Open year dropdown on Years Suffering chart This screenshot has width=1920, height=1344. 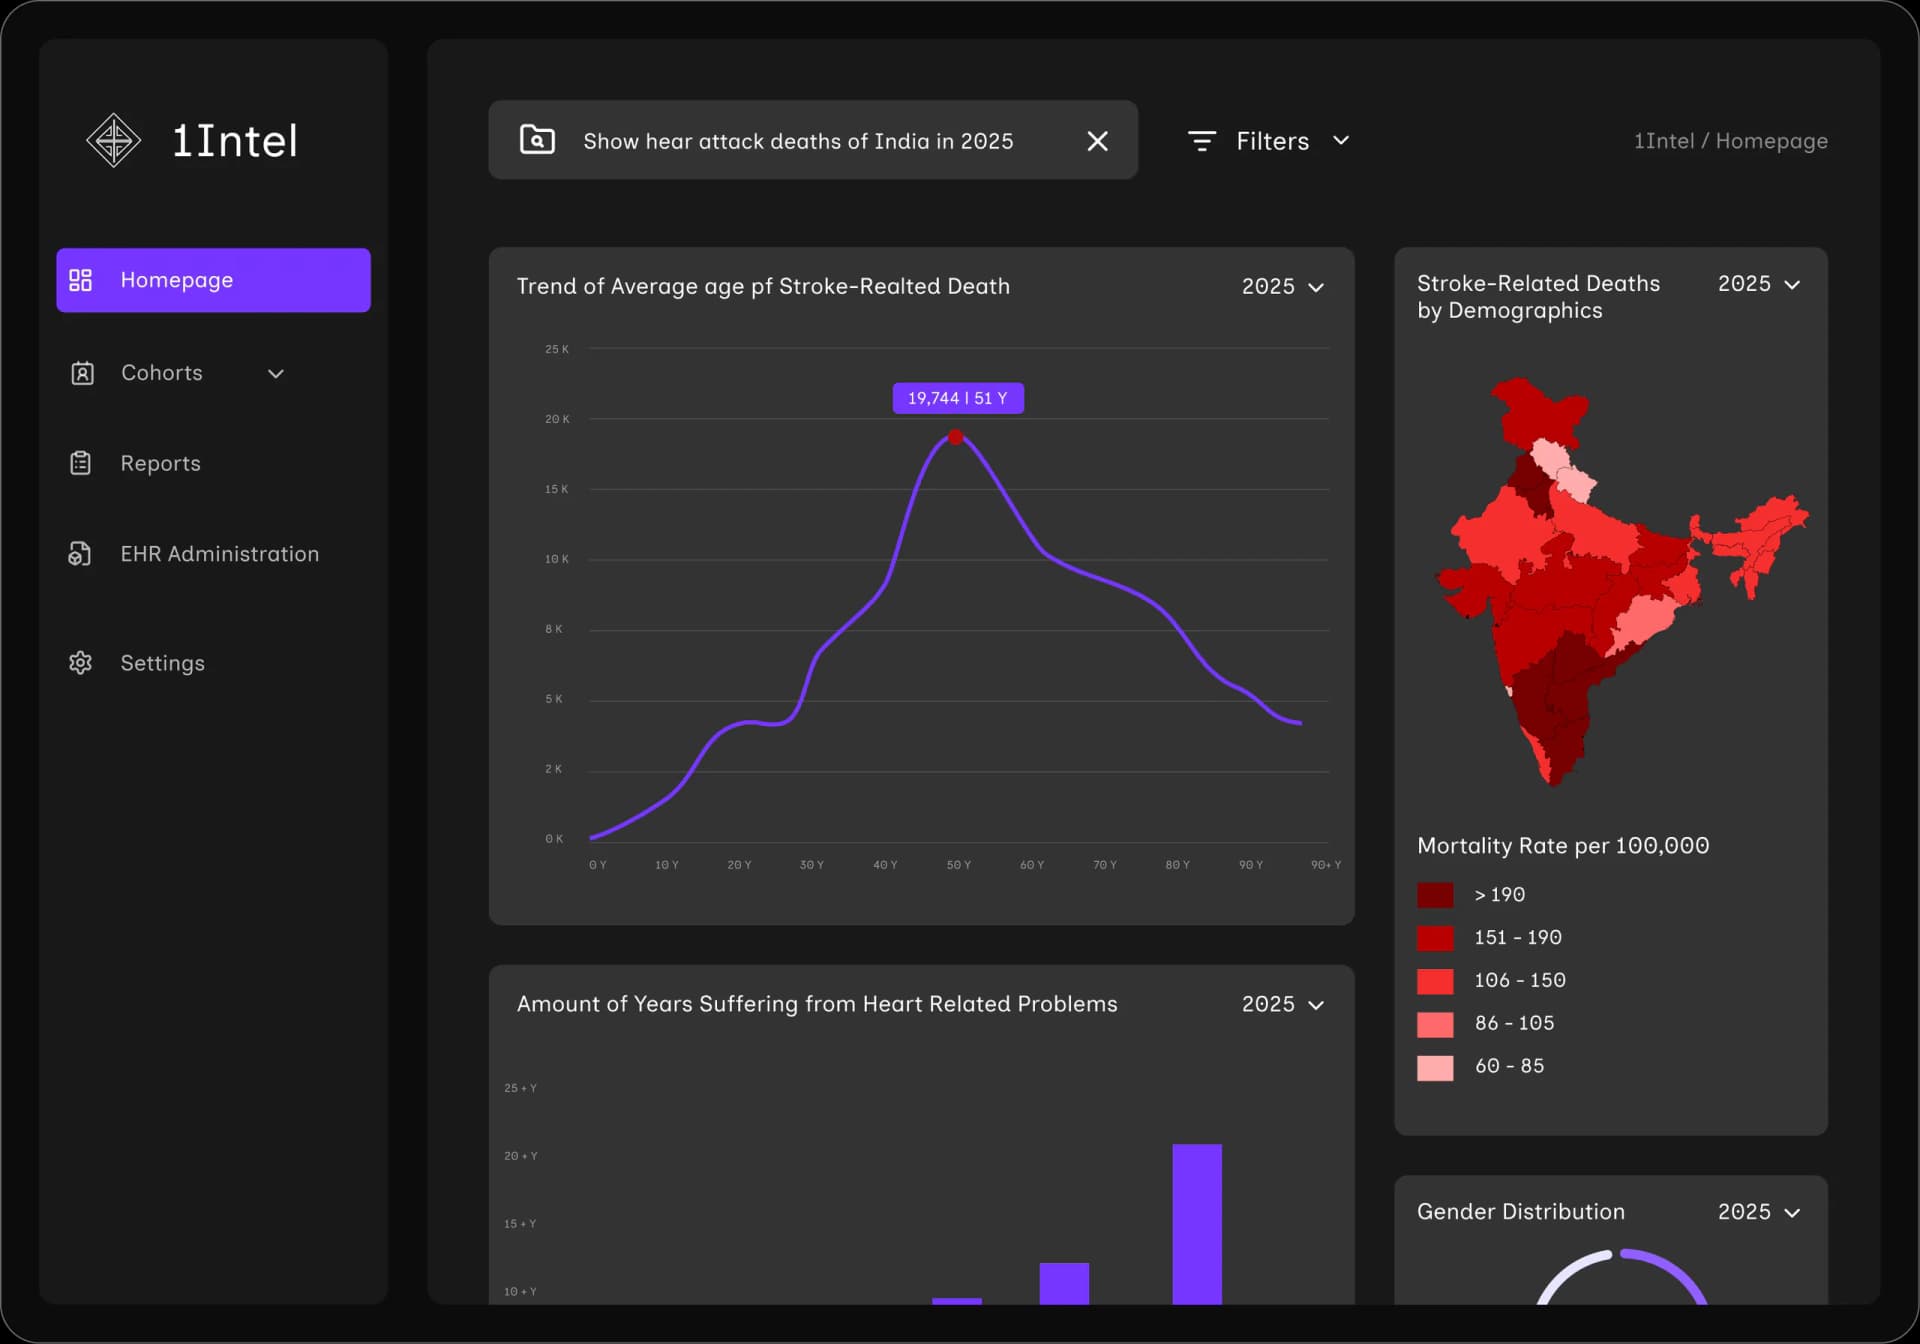(1283, 1004)
